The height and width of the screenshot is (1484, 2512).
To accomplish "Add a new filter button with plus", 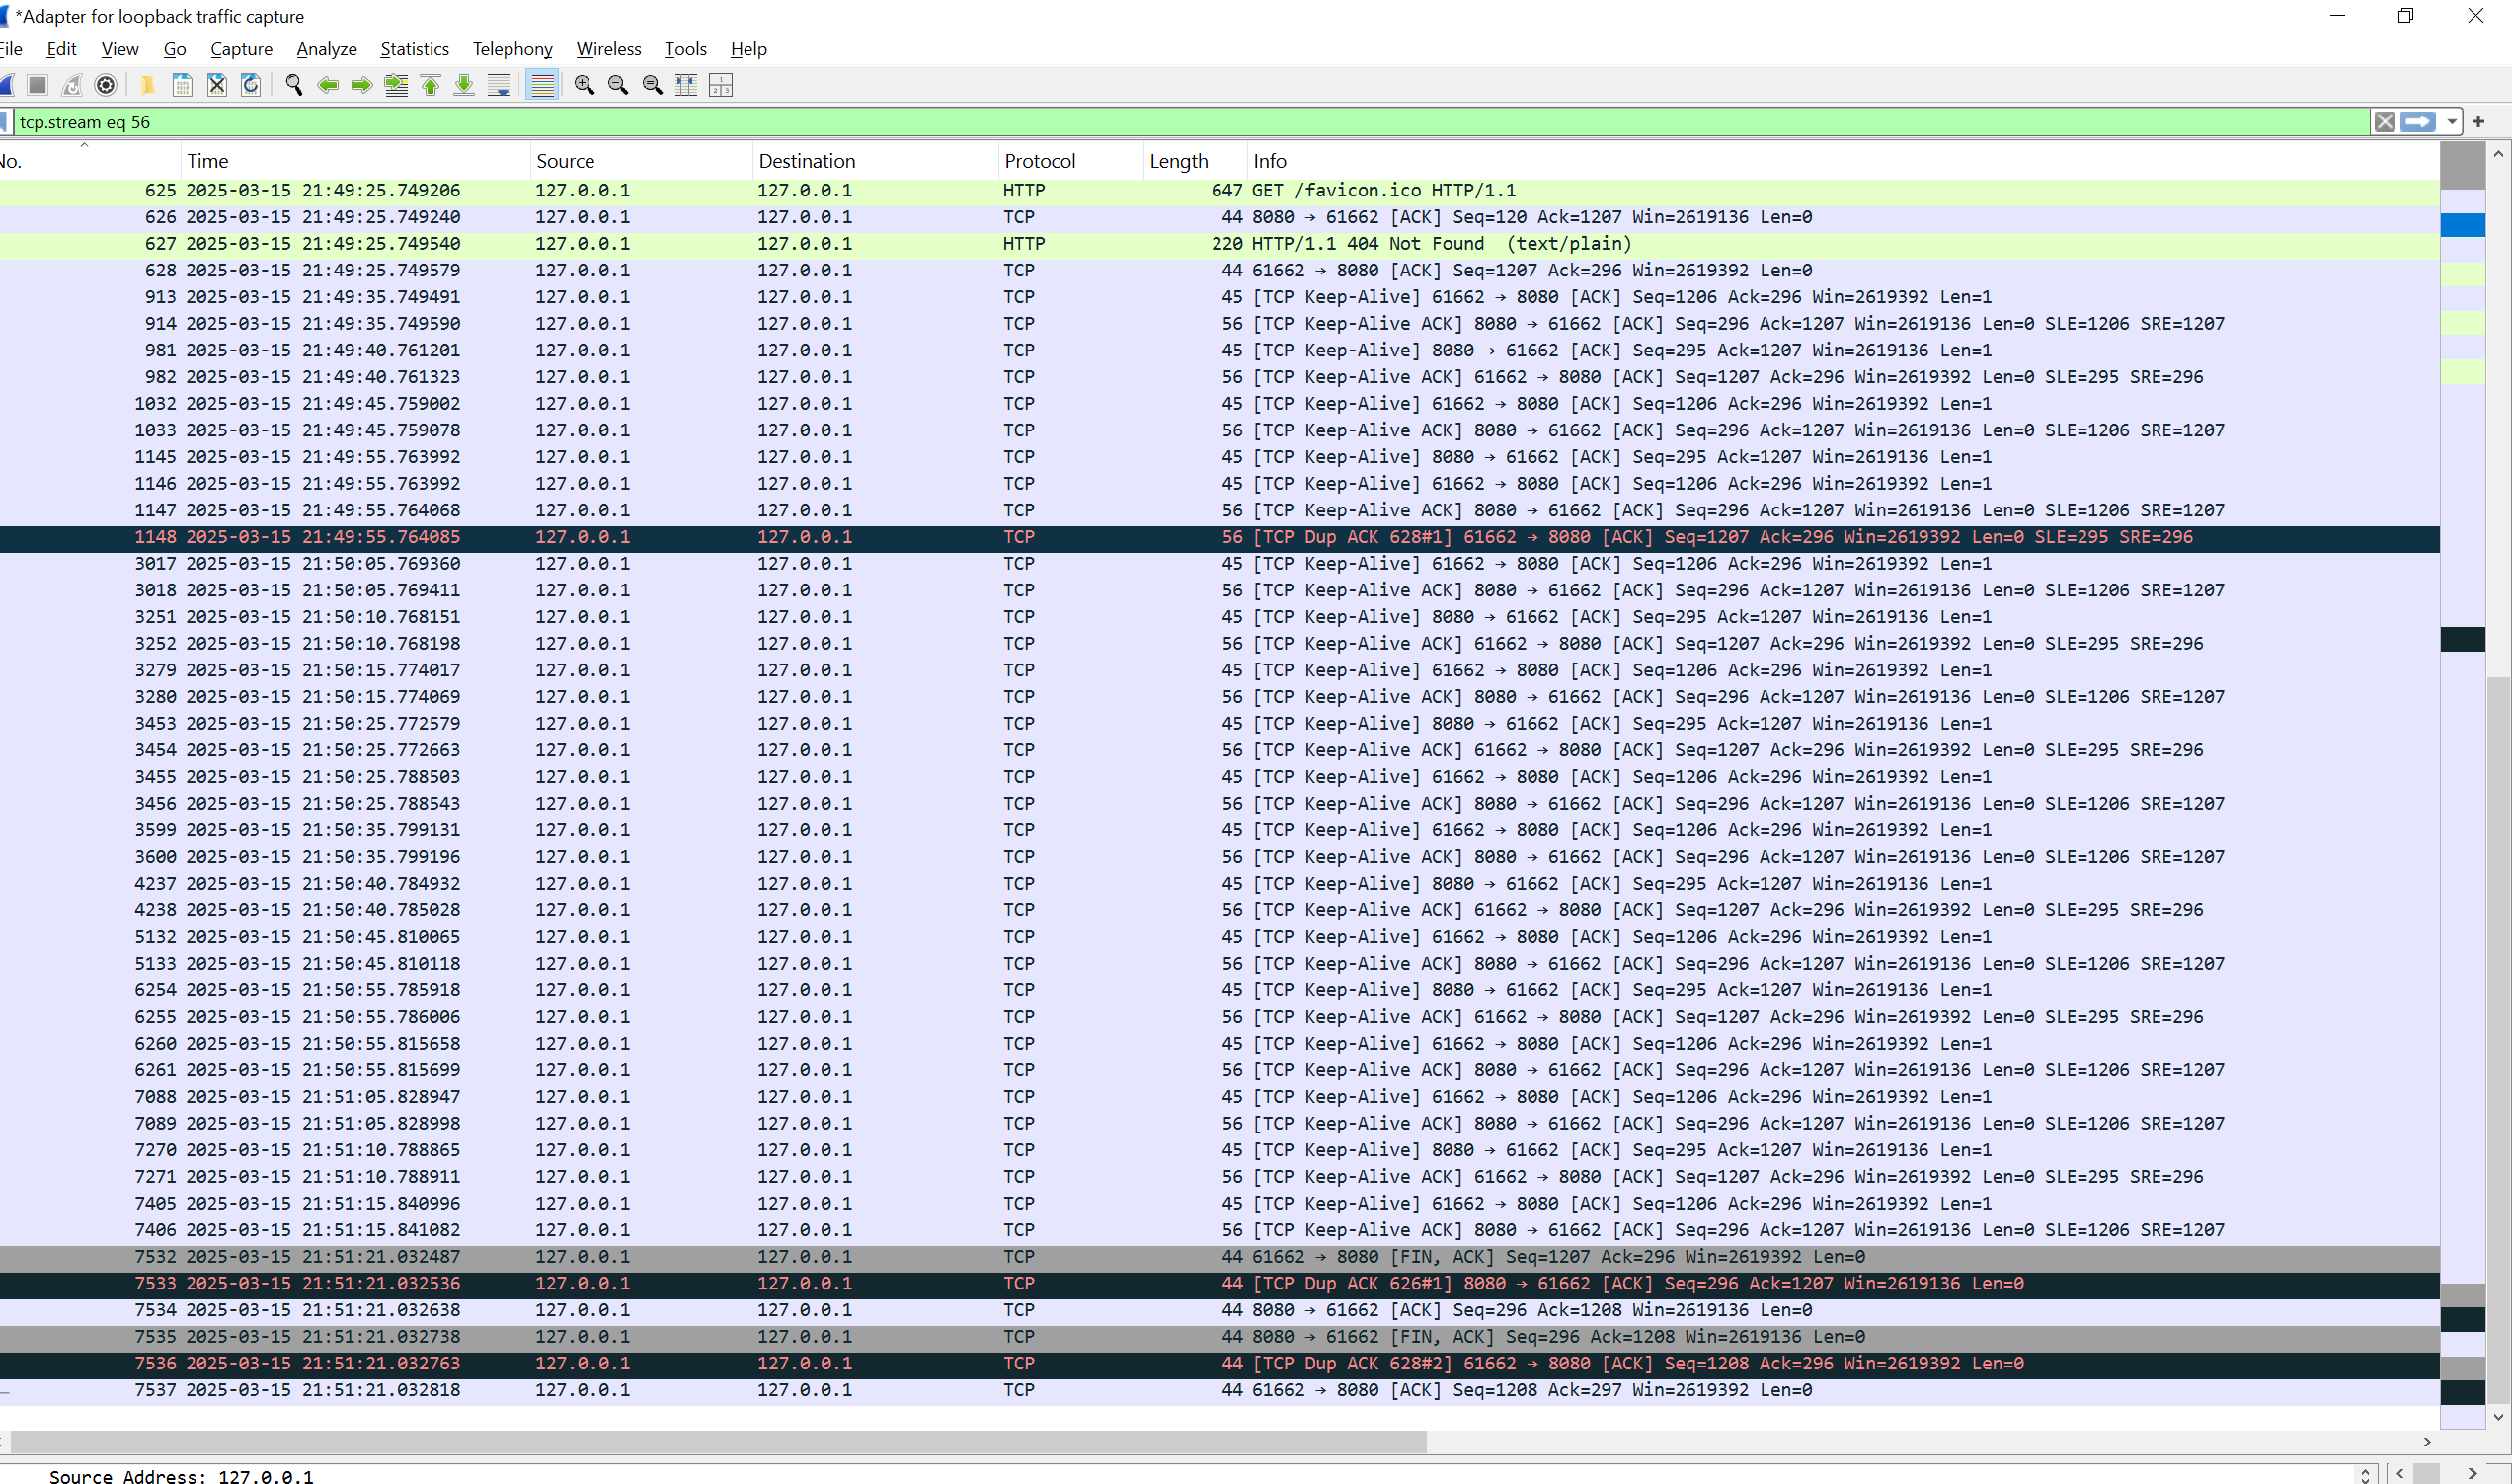I will click(2478, 122).
